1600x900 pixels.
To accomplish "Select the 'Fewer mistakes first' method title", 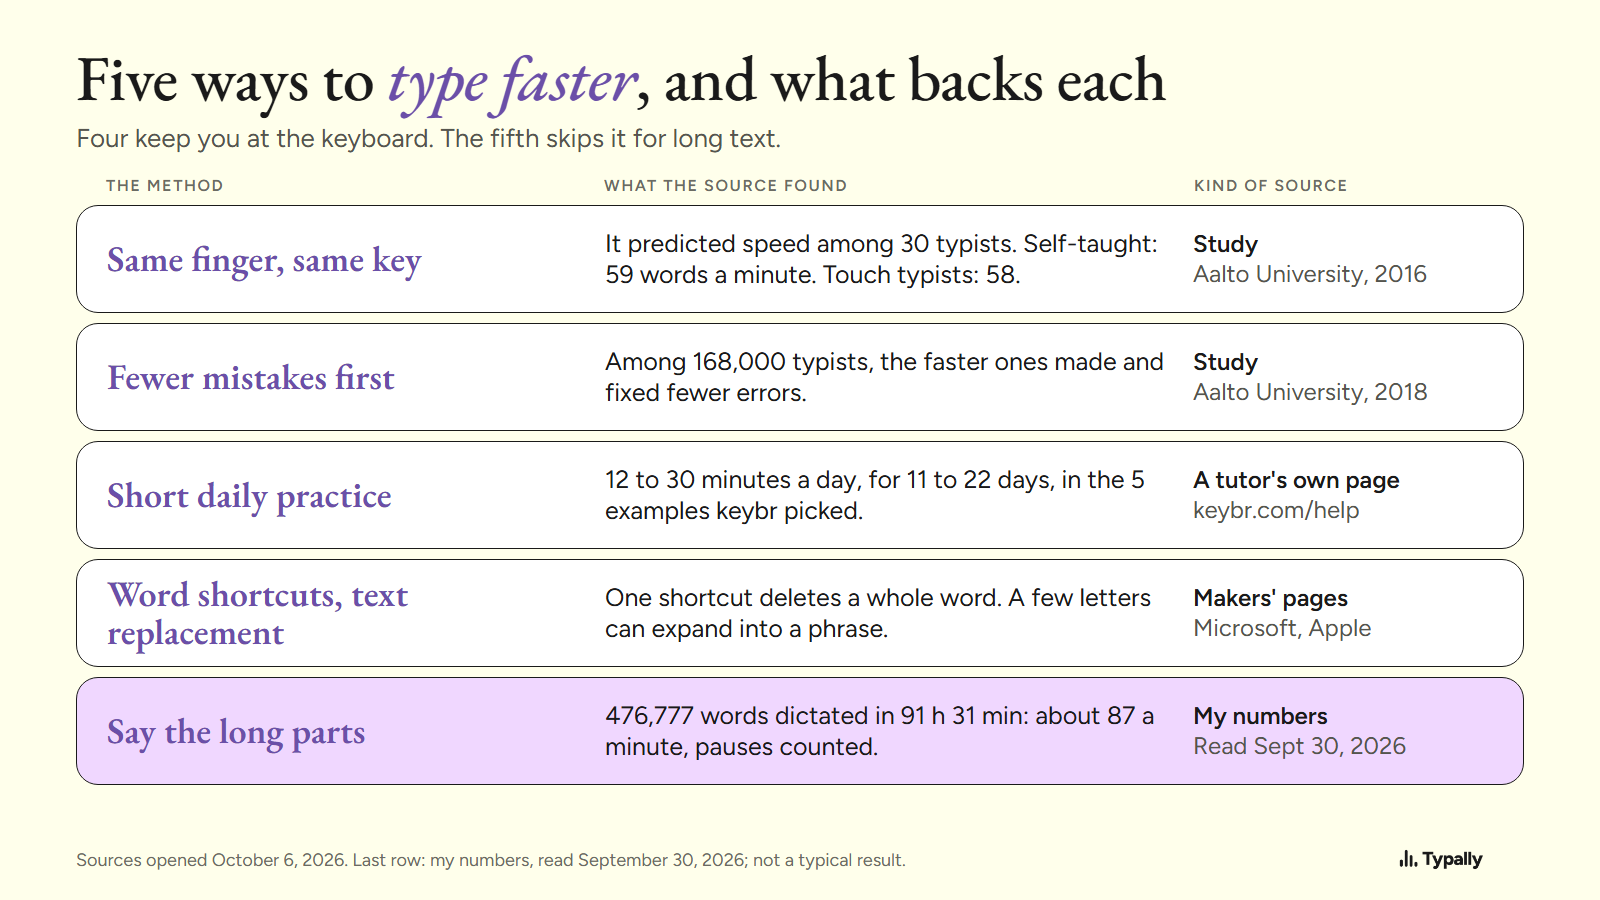I will tap(251, 378).
